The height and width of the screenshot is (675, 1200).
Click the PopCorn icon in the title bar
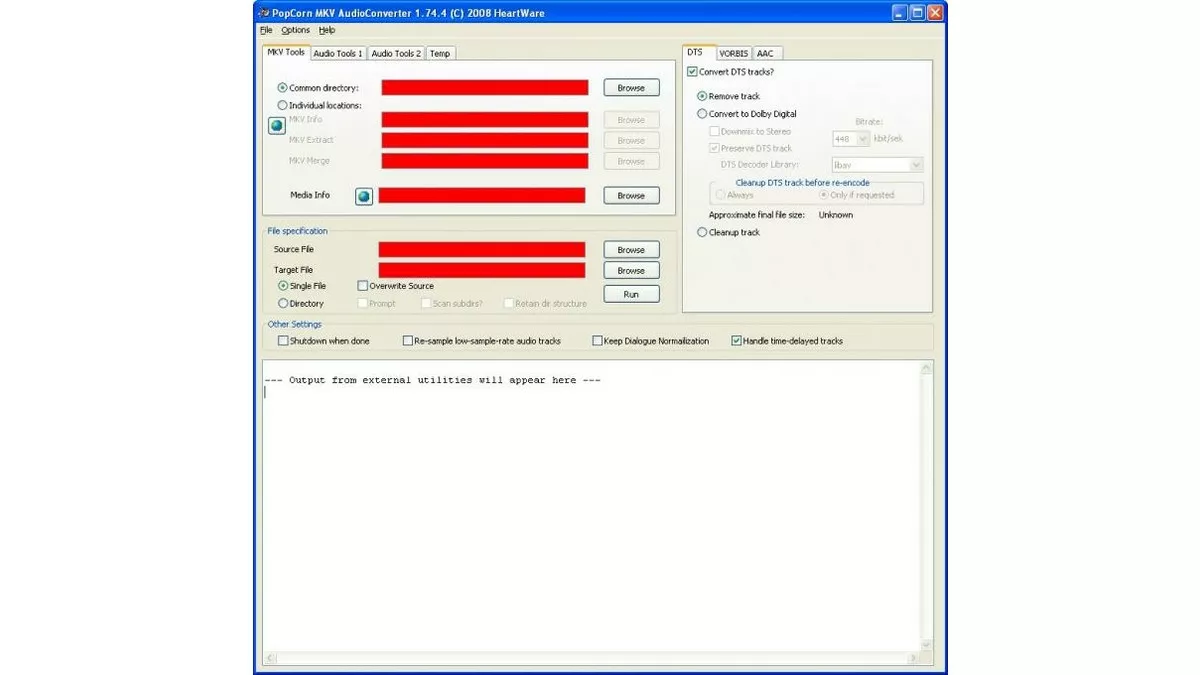[262, 12]
